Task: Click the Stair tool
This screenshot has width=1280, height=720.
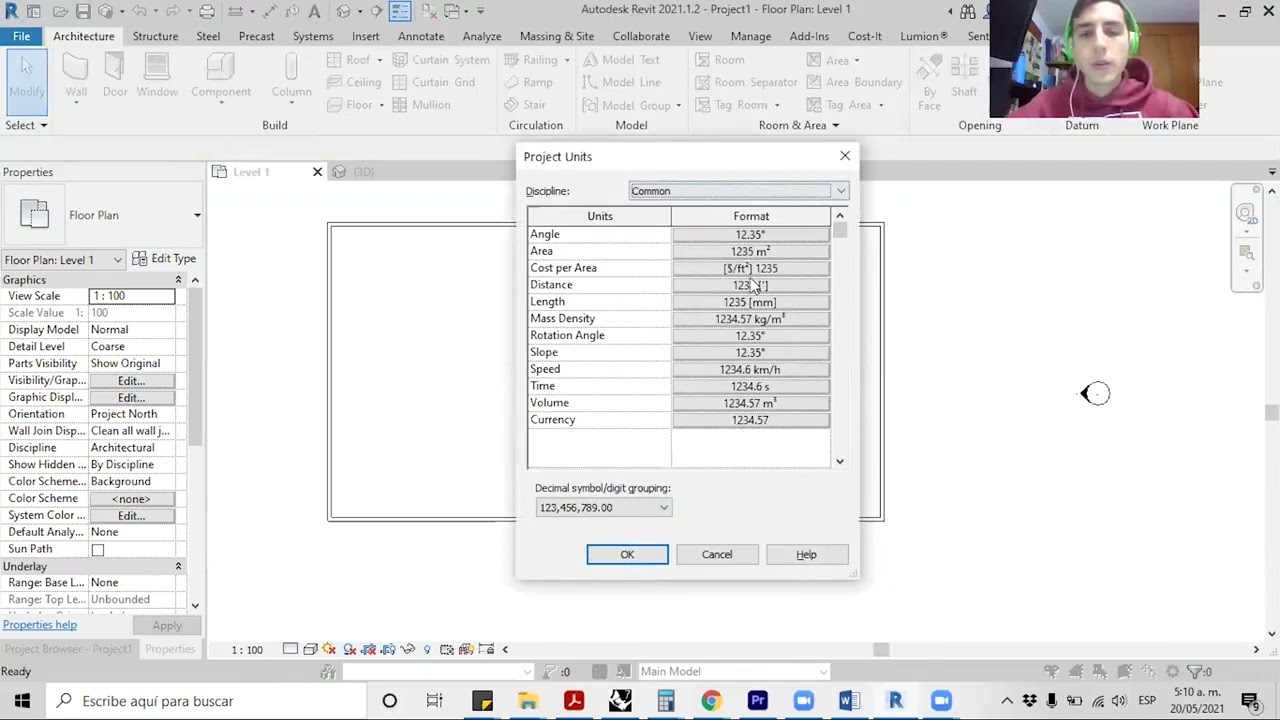Action: pos(525,104)
